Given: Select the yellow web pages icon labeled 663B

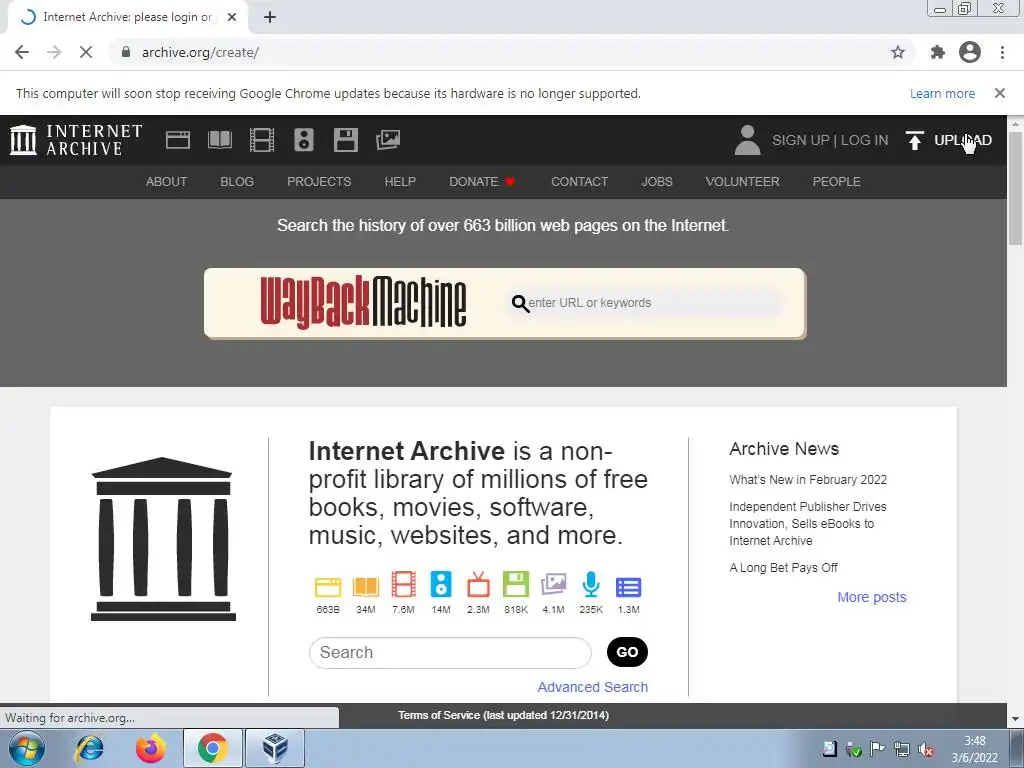Looking at the screenshot, I should click(x=328, y=586).
